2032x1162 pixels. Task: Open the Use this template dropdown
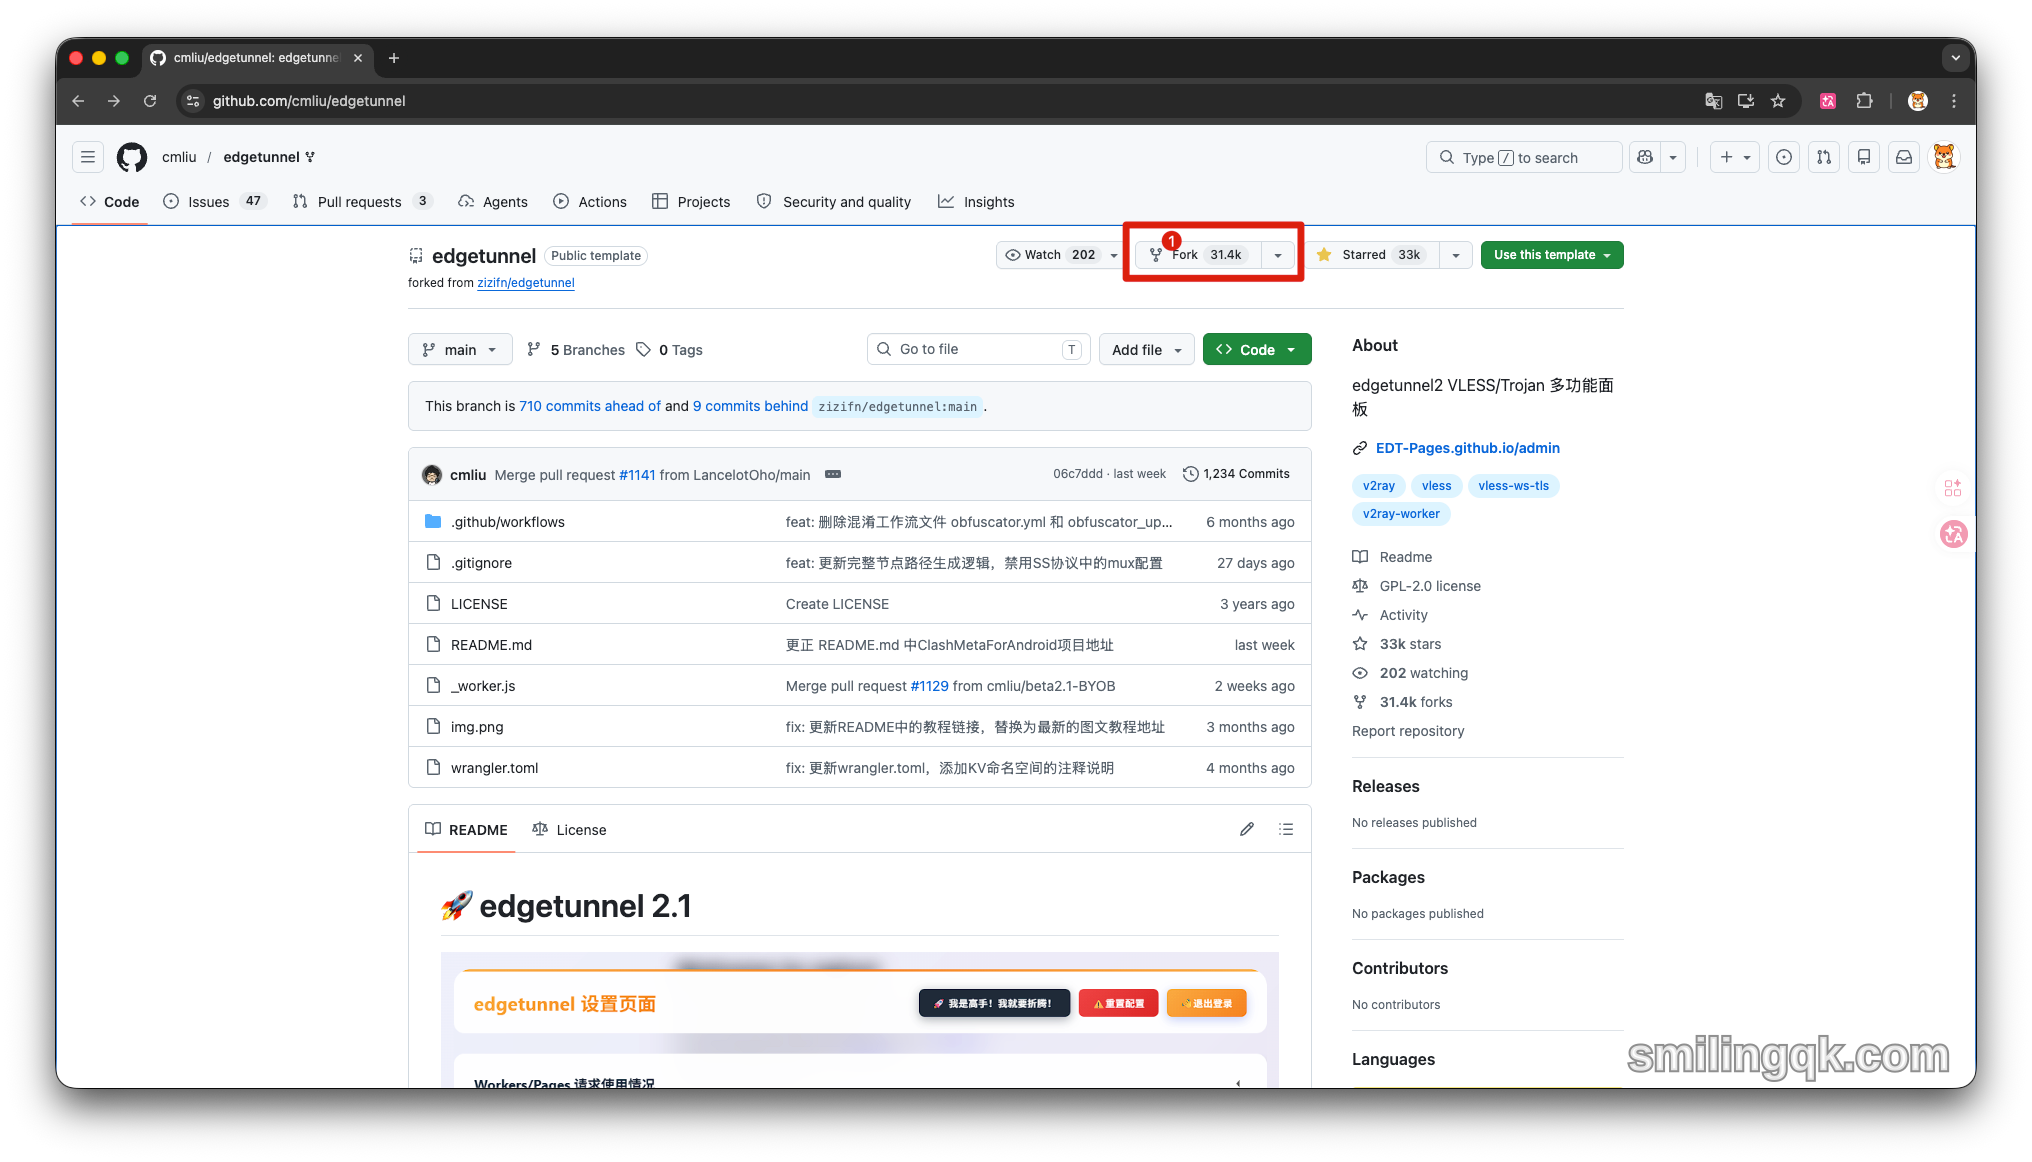tap(1552, 255)
